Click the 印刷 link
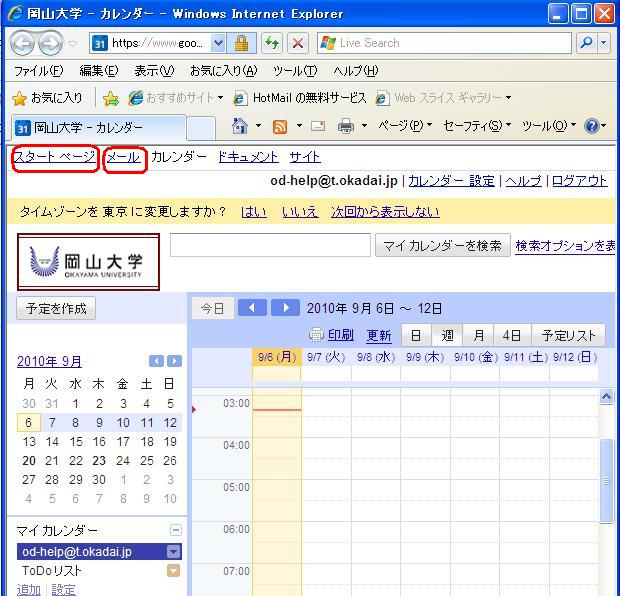 [340, 335]
